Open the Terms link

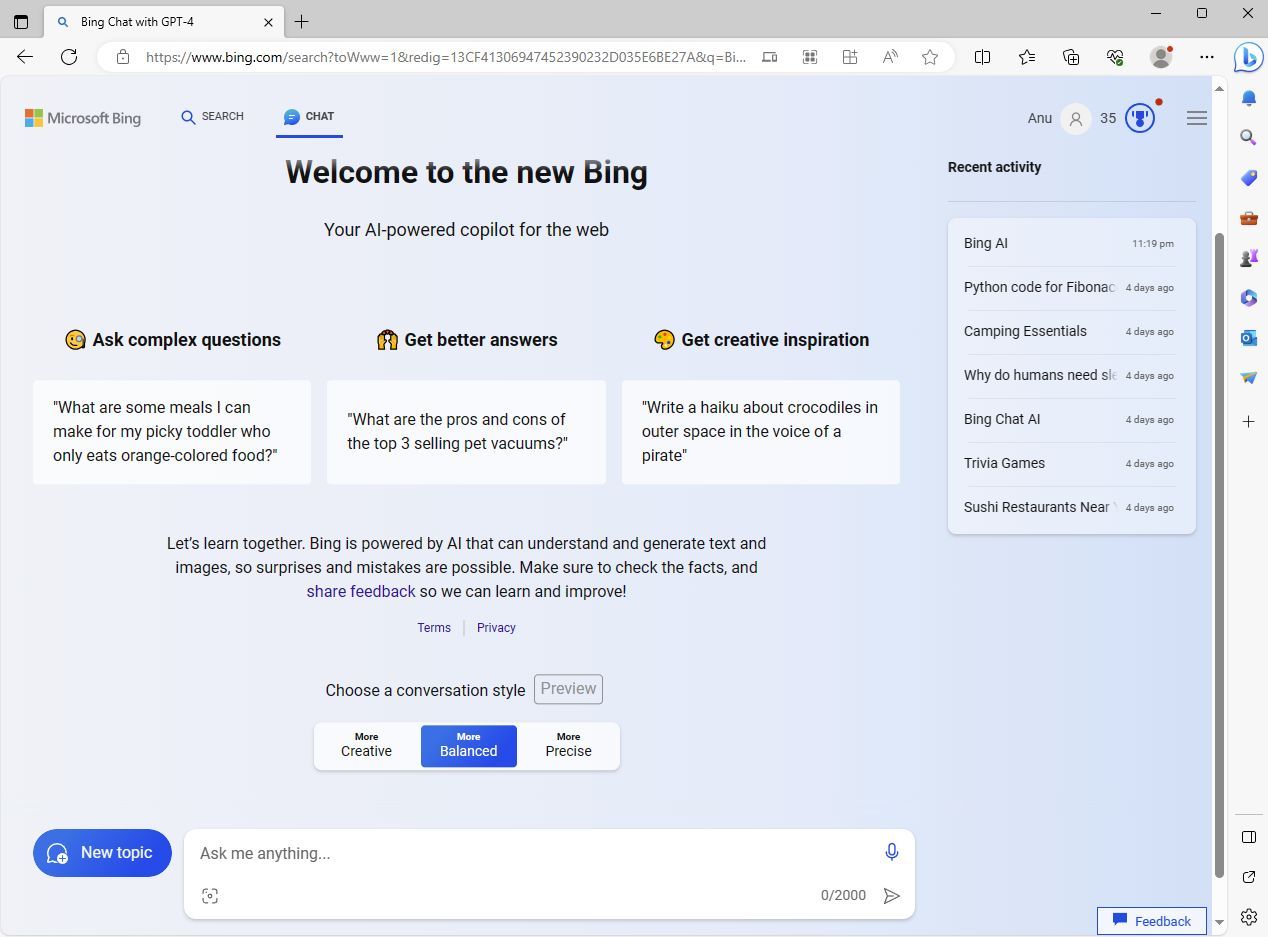point(434,628)
